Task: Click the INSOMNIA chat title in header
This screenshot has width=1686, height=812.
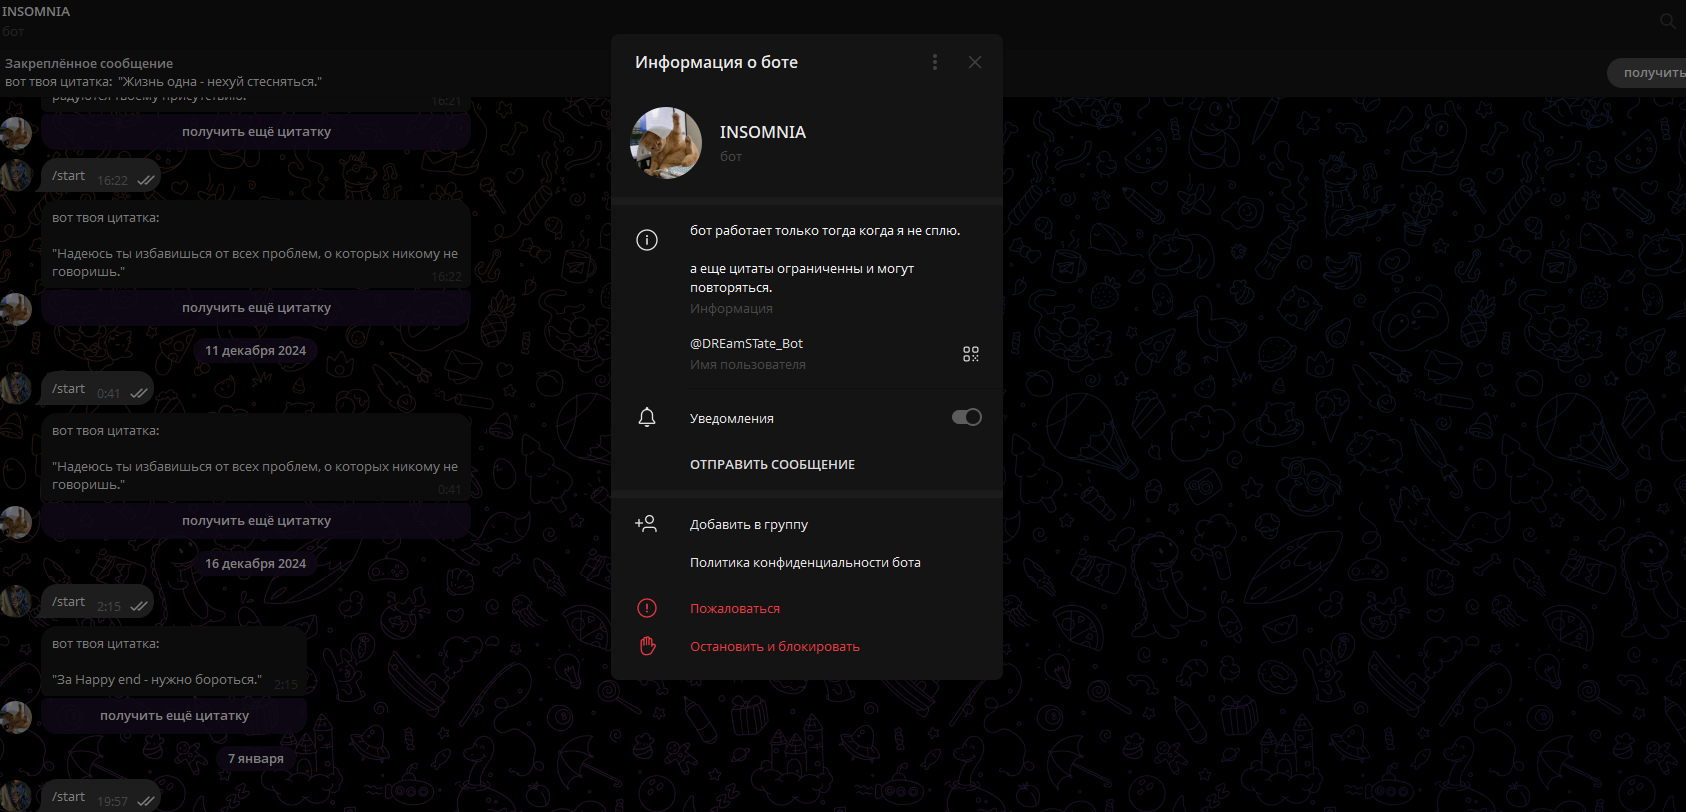Action: coord(36,12)
